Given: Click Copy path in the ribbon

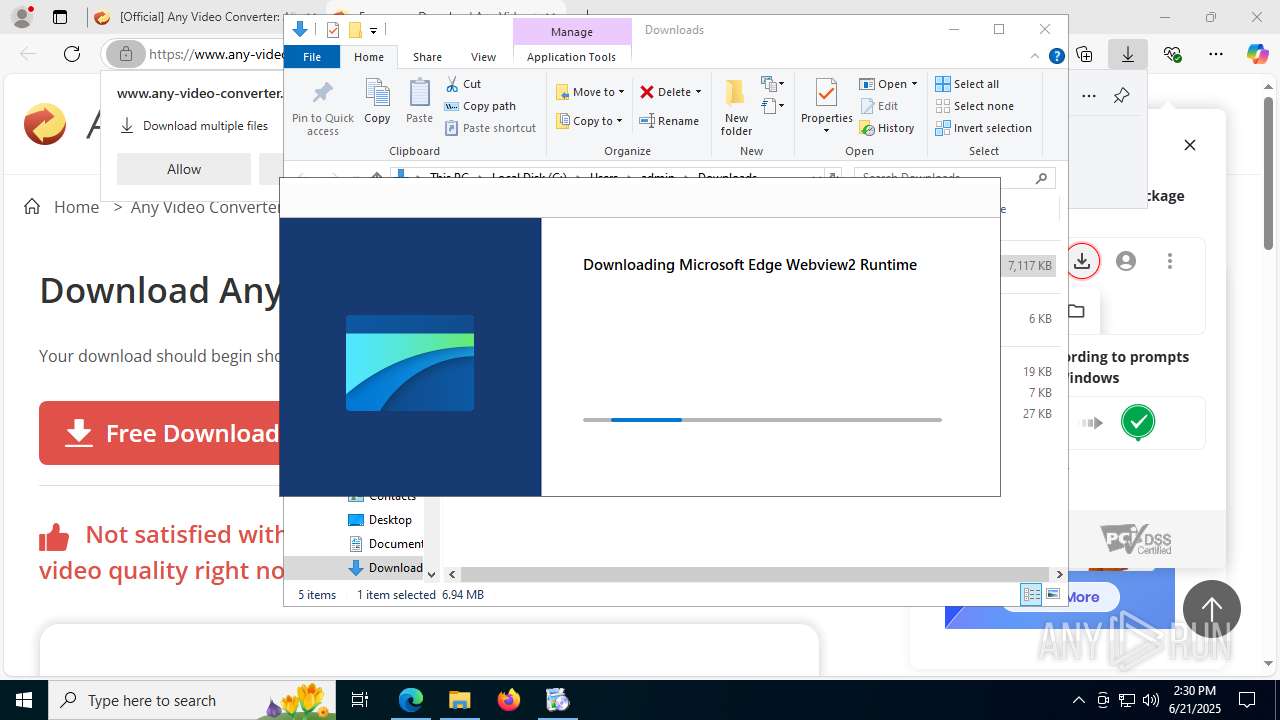Looking at the screenshot, I should [x=480, y=106].
